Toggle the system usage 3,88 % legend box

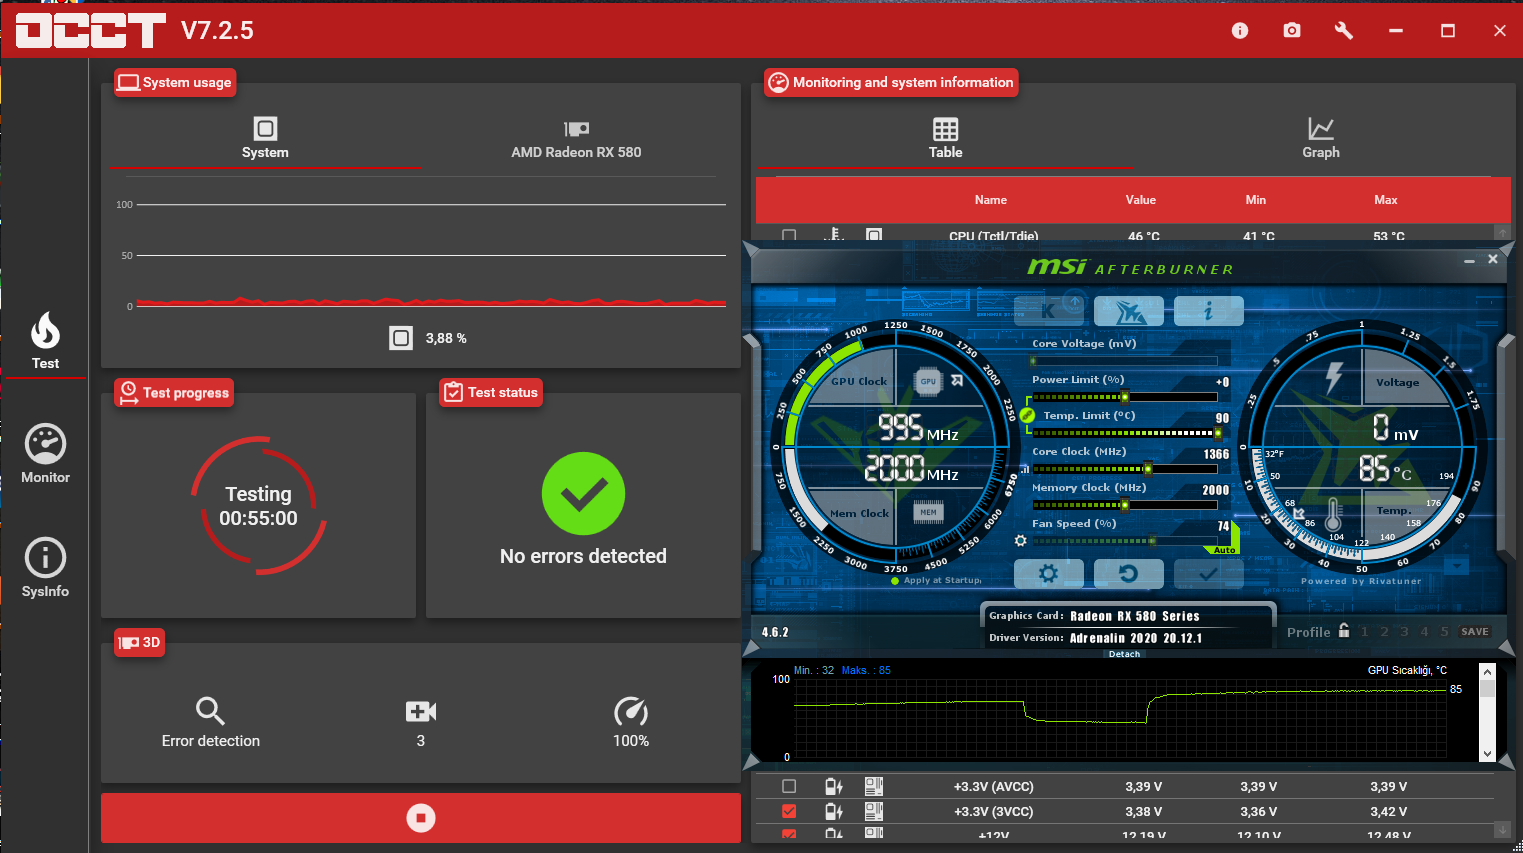[401, 338]
